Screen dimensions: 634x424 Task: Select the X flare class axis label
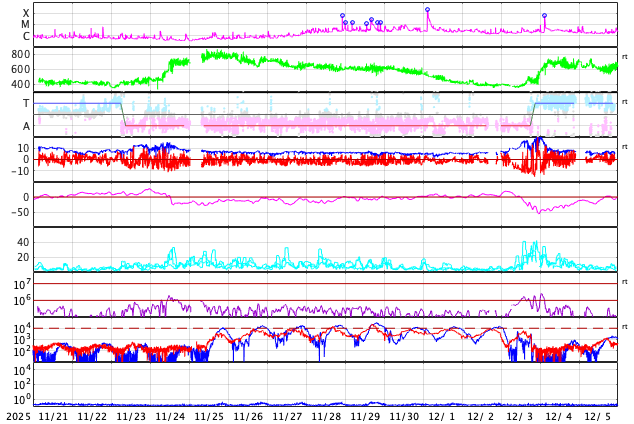tap(26, 13)
